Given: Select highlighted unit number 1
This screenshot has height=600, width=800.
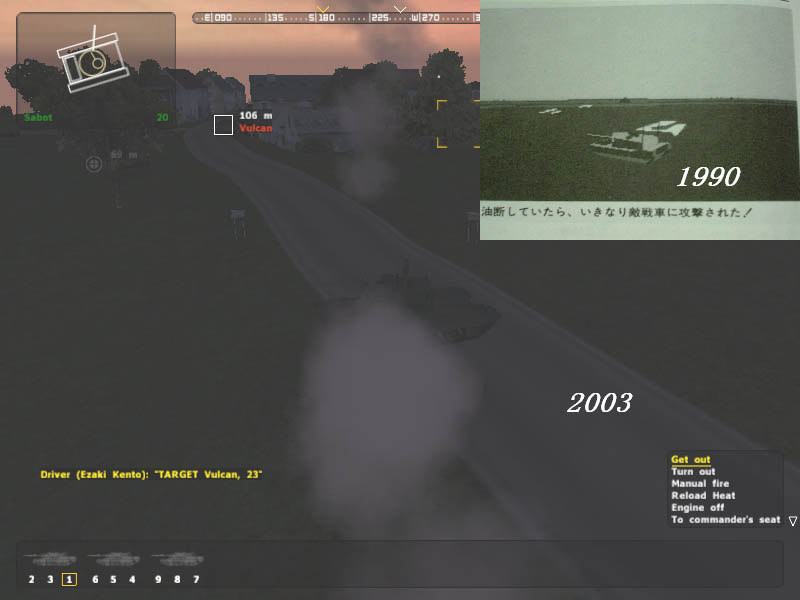Looking at the screenshot, I should pyautogui.click(x=69, y=579).
